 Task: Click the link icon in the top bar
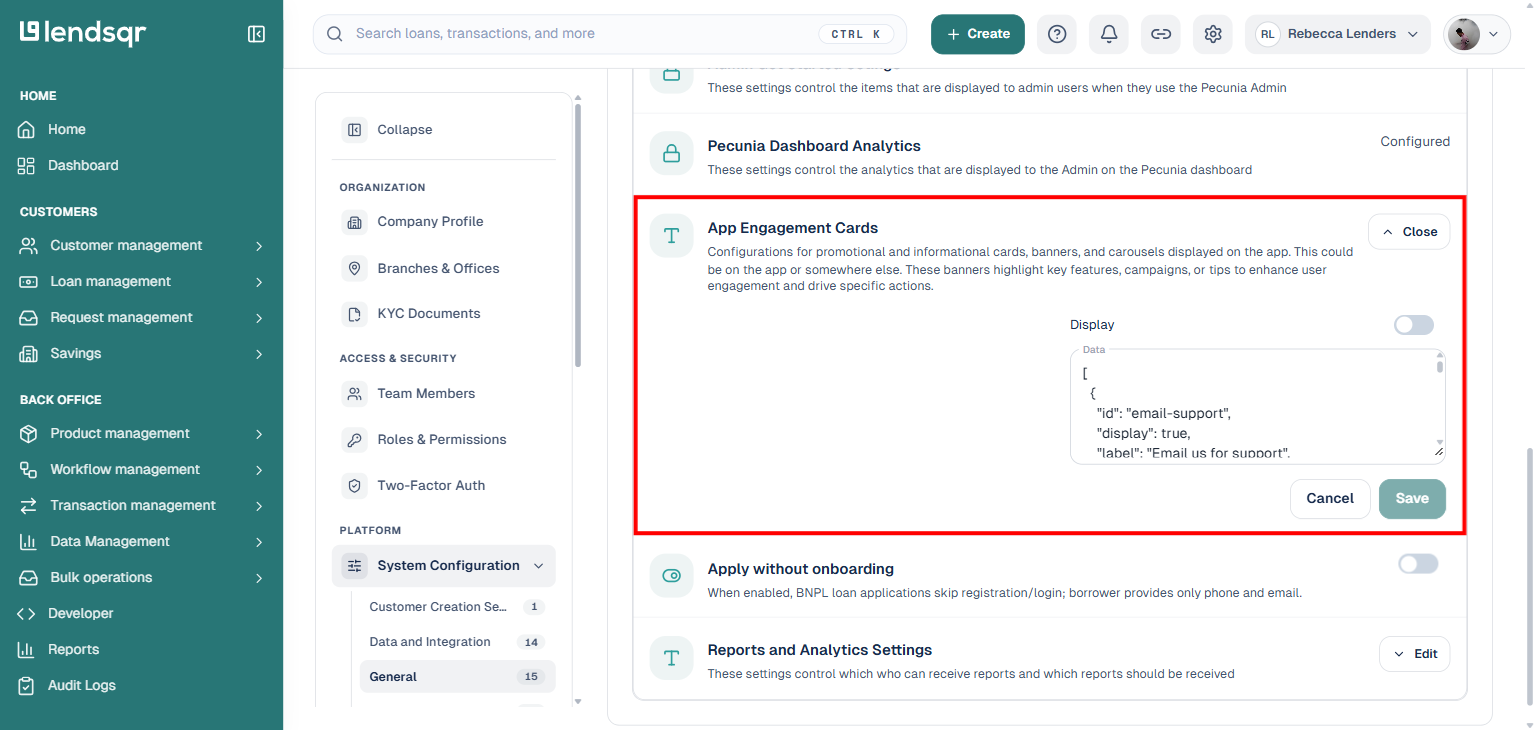point(1161,34)
